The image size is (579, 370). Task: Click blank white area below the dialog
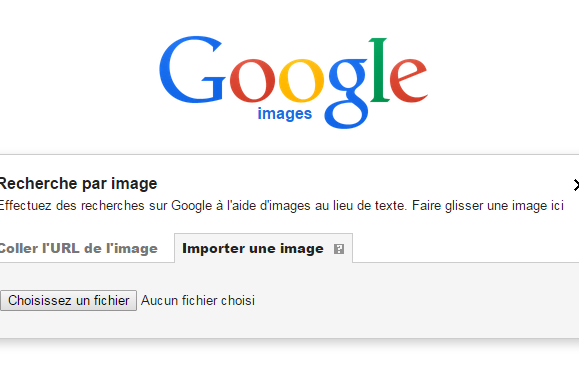click(290, 356)
